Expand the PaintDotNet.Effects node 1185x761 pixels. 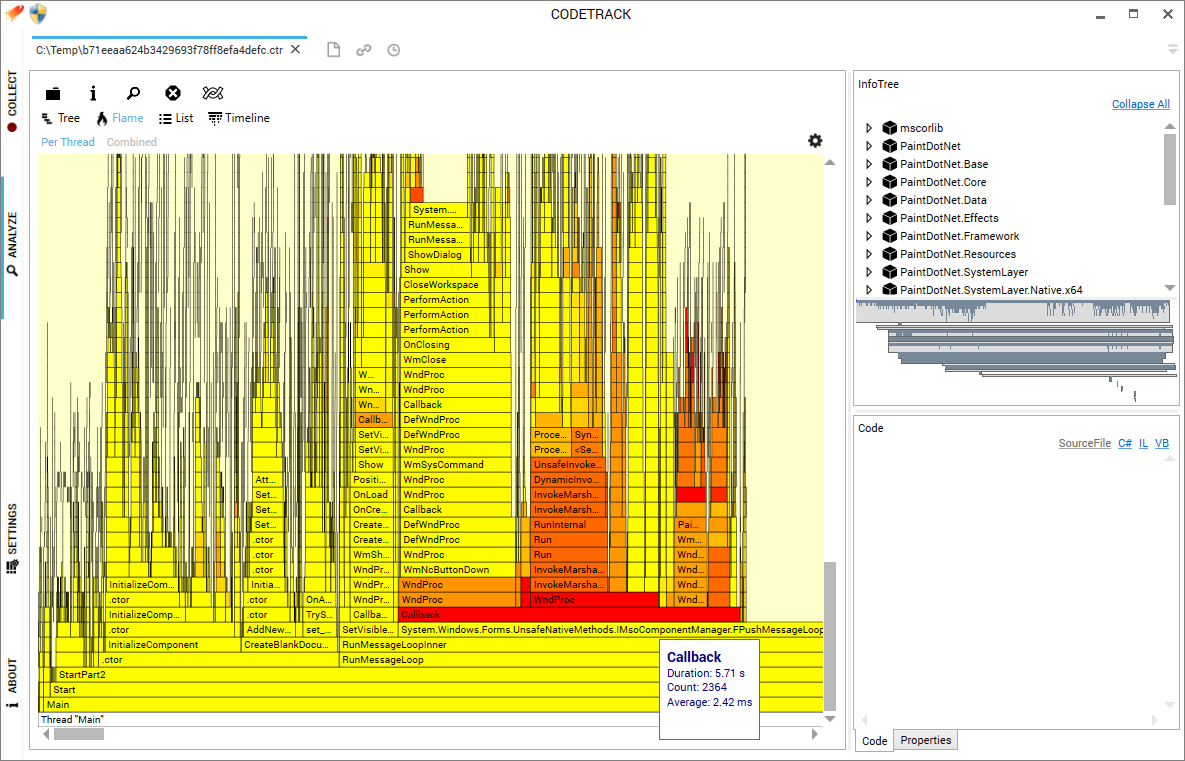tap(869, 218)
